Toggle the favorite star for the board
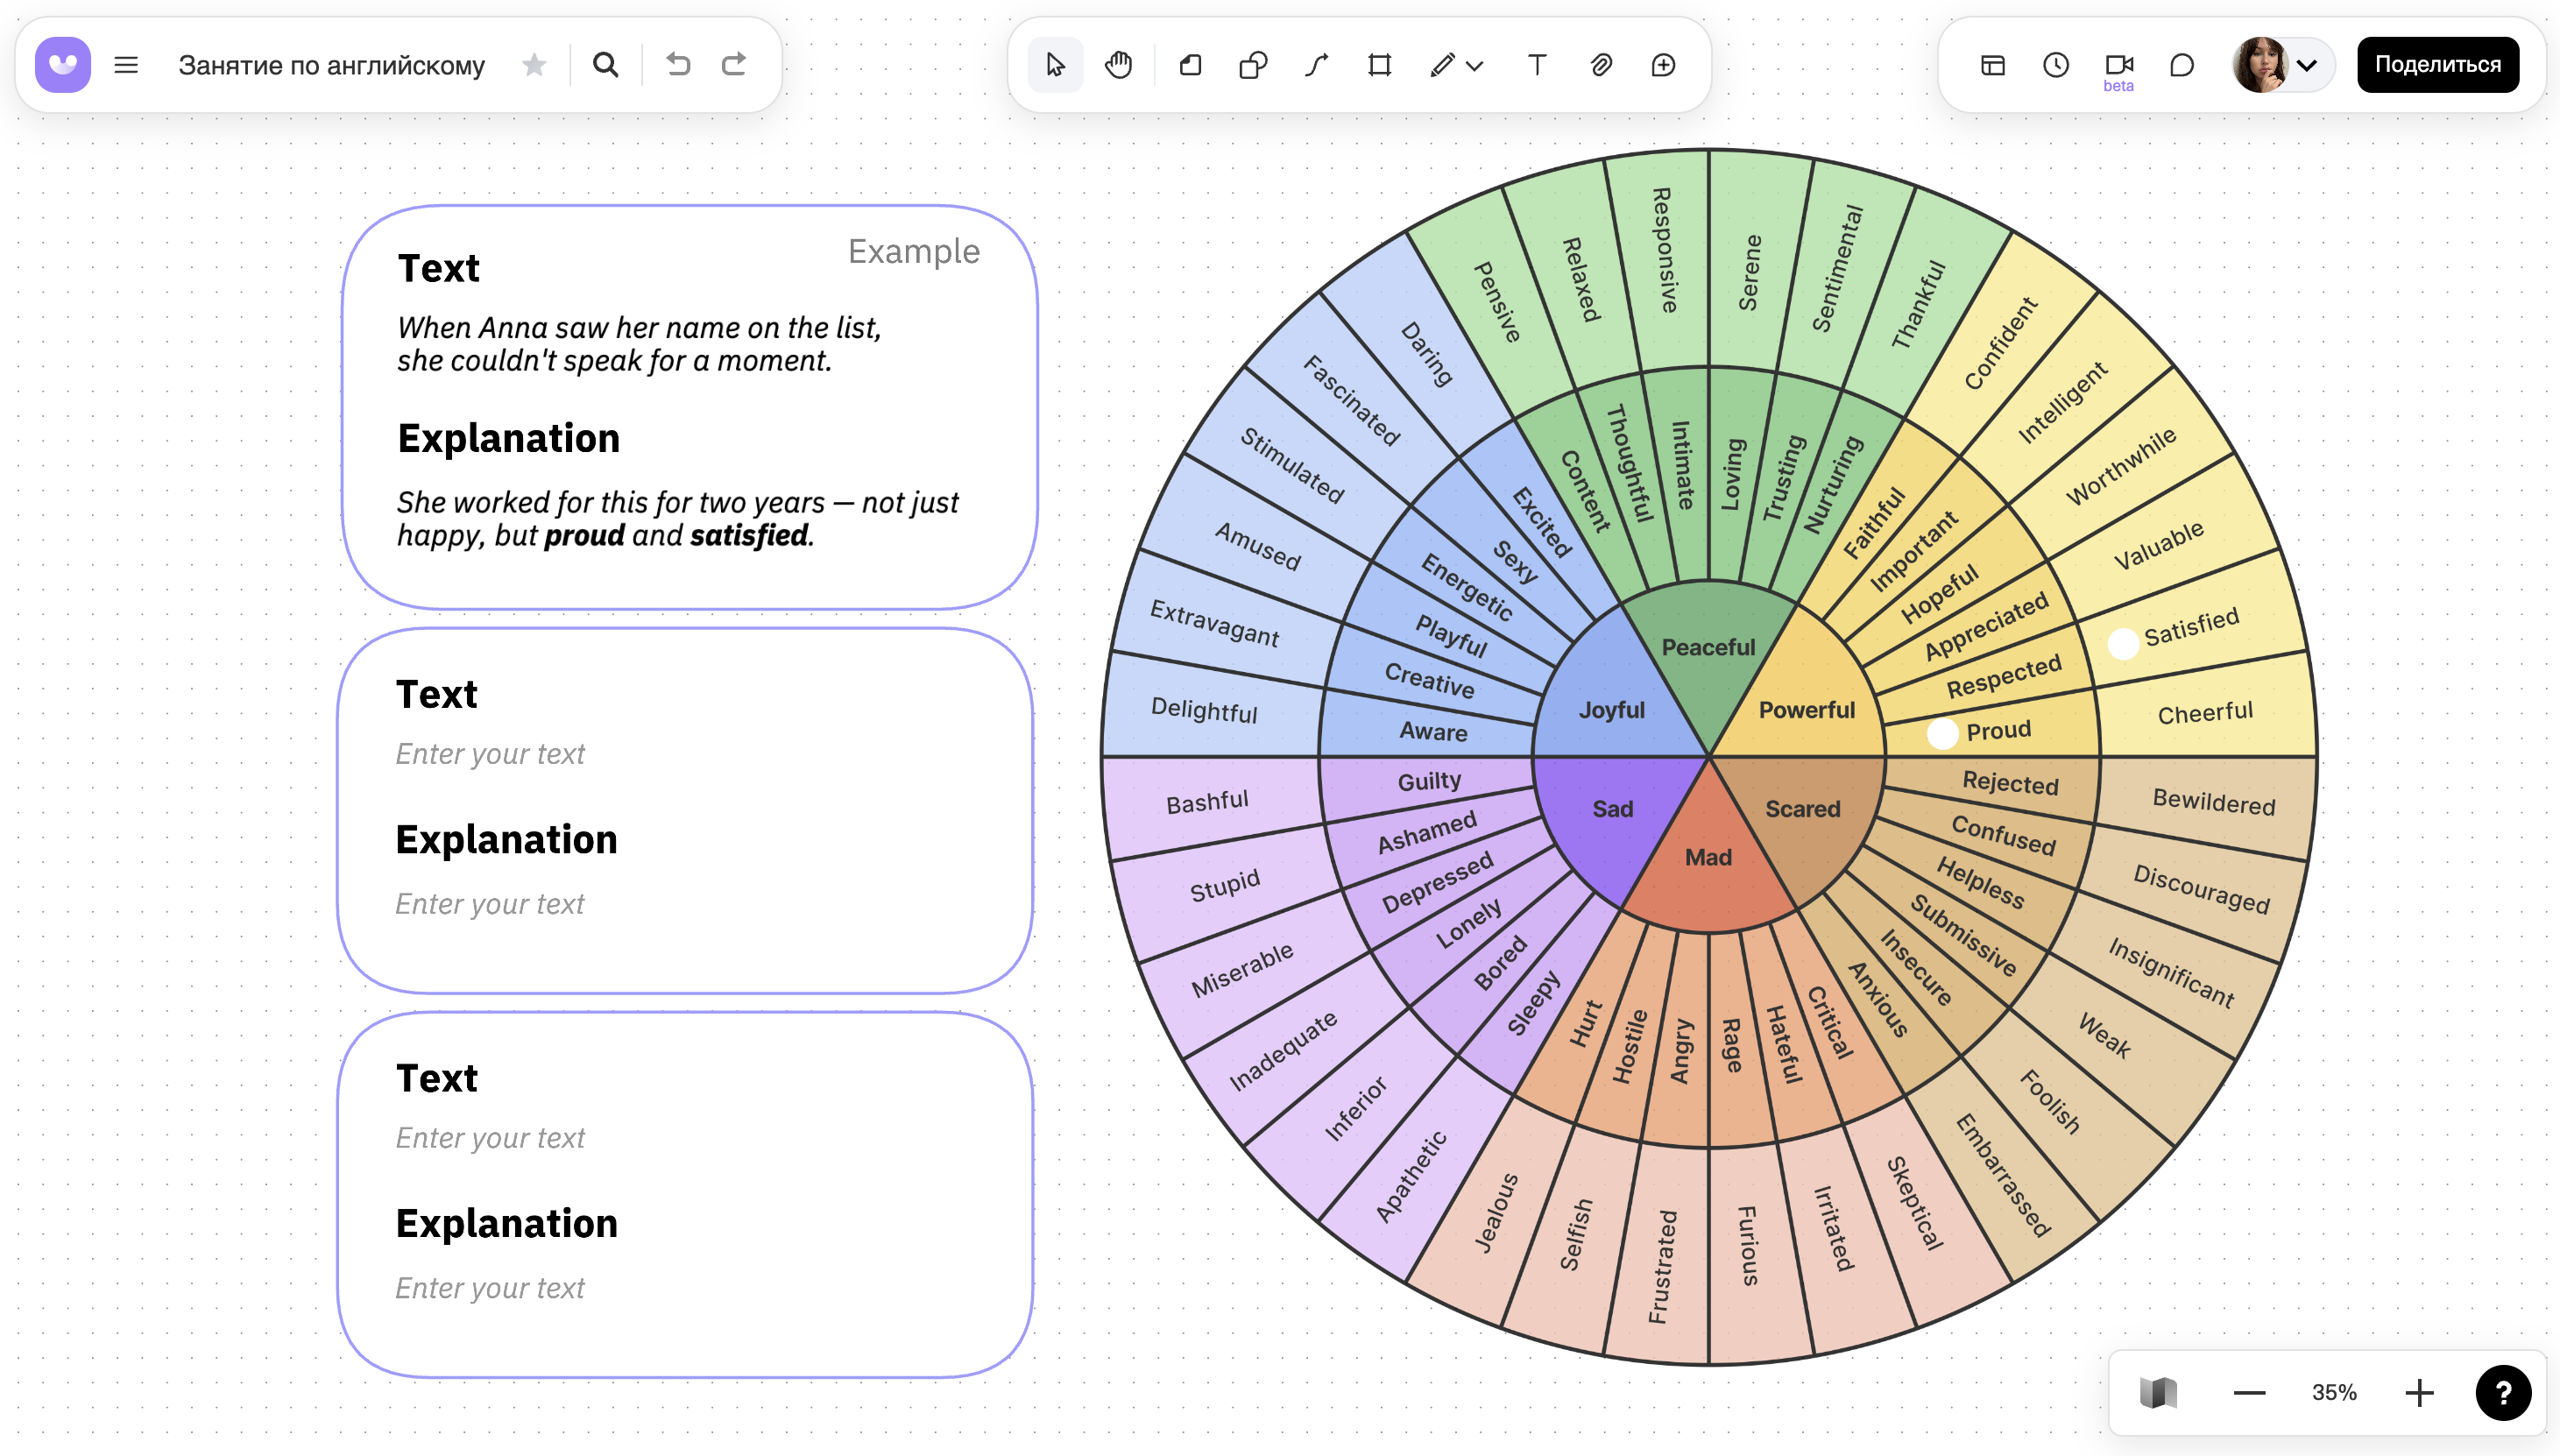Screen dimensions: 2560x1456 click(535, 65)
